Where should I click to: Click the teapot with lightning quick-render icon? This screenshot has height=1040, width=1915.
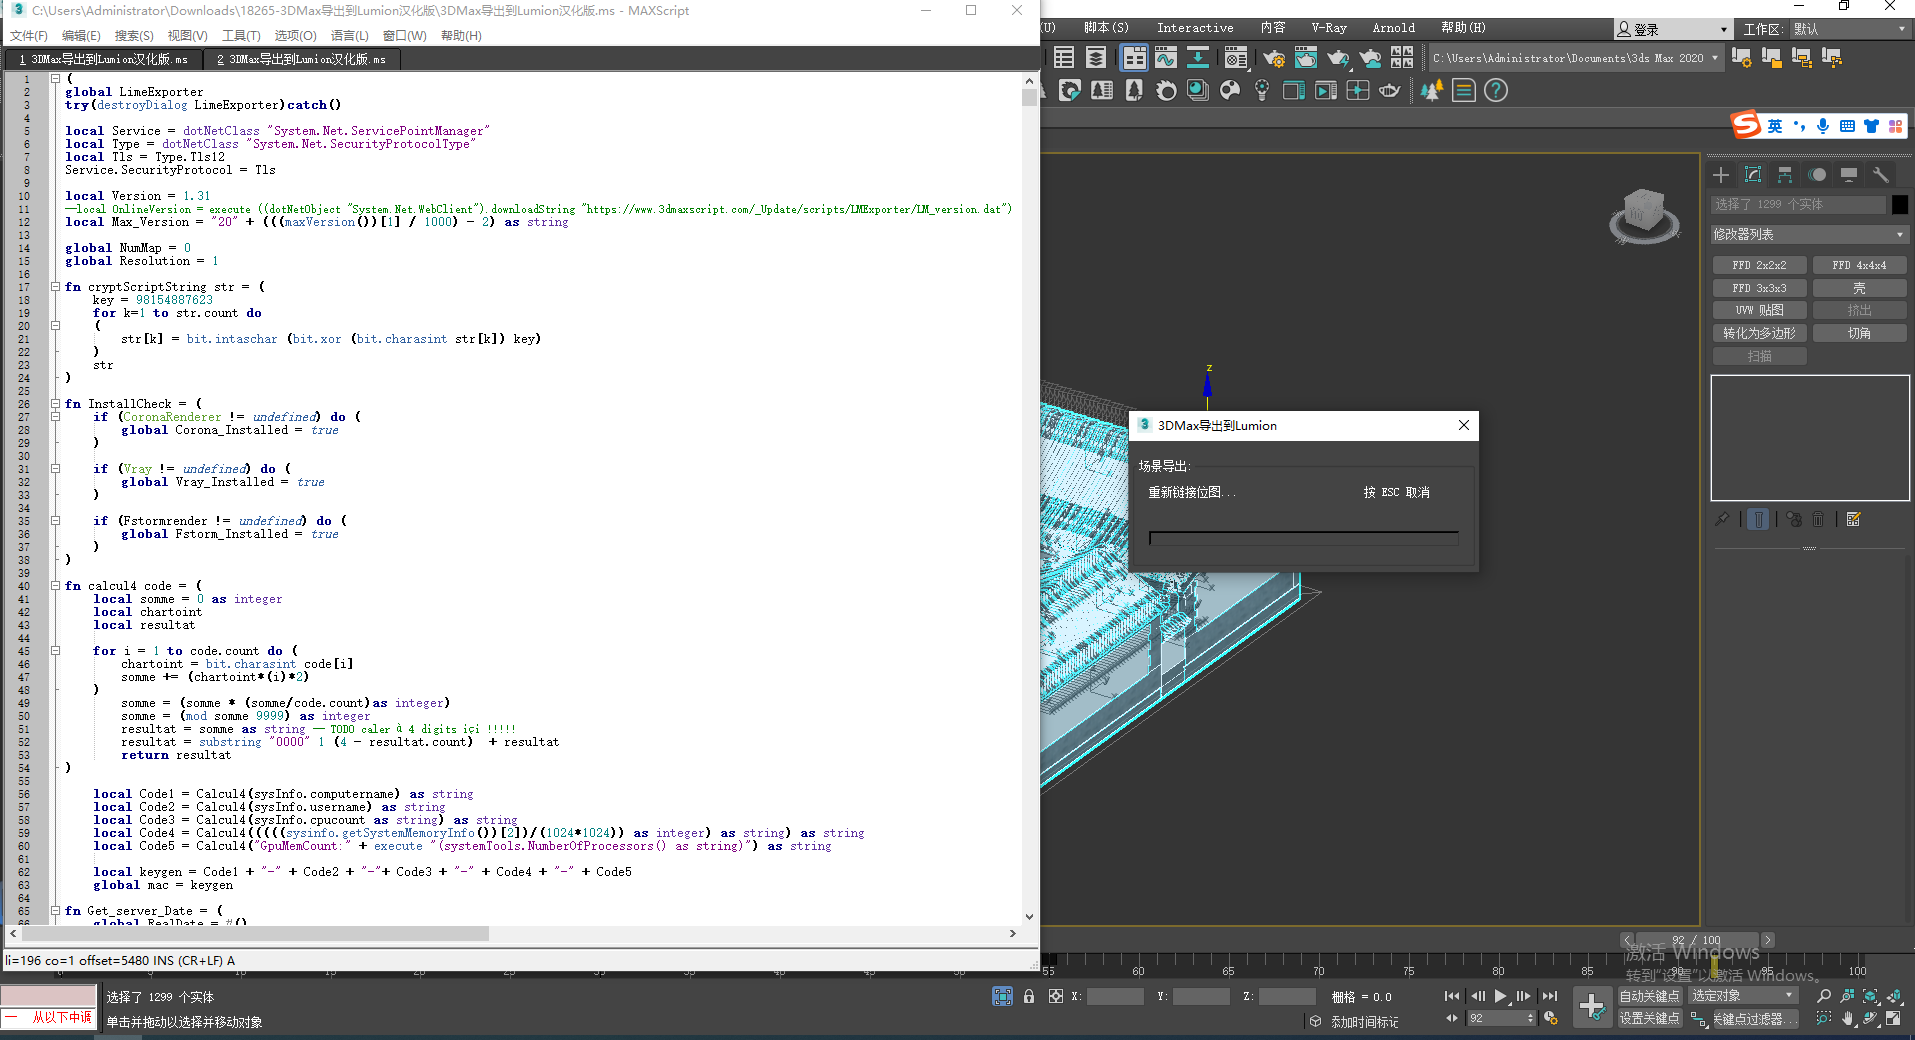pyautogui.click(x=1338, y=58)
